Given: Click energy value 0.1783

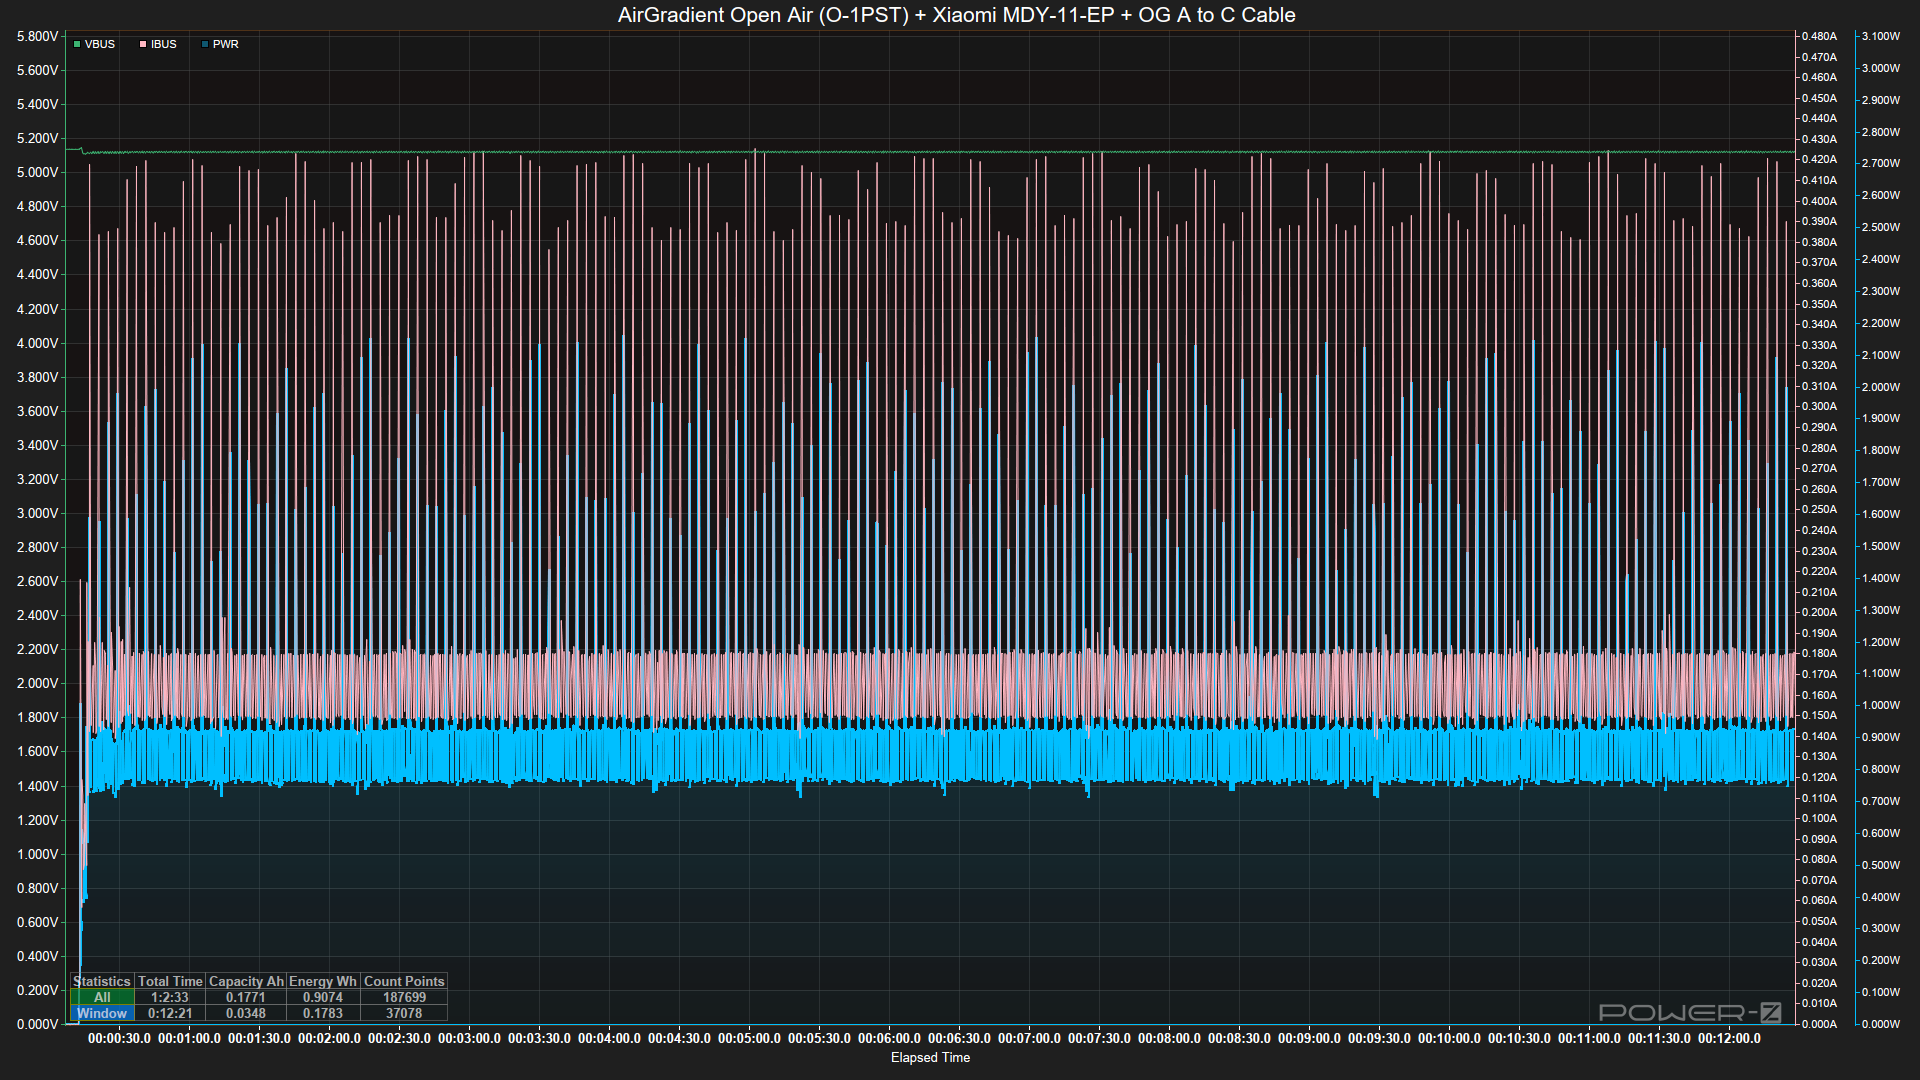Looking at the screenshot, I should click(323, 1013).
